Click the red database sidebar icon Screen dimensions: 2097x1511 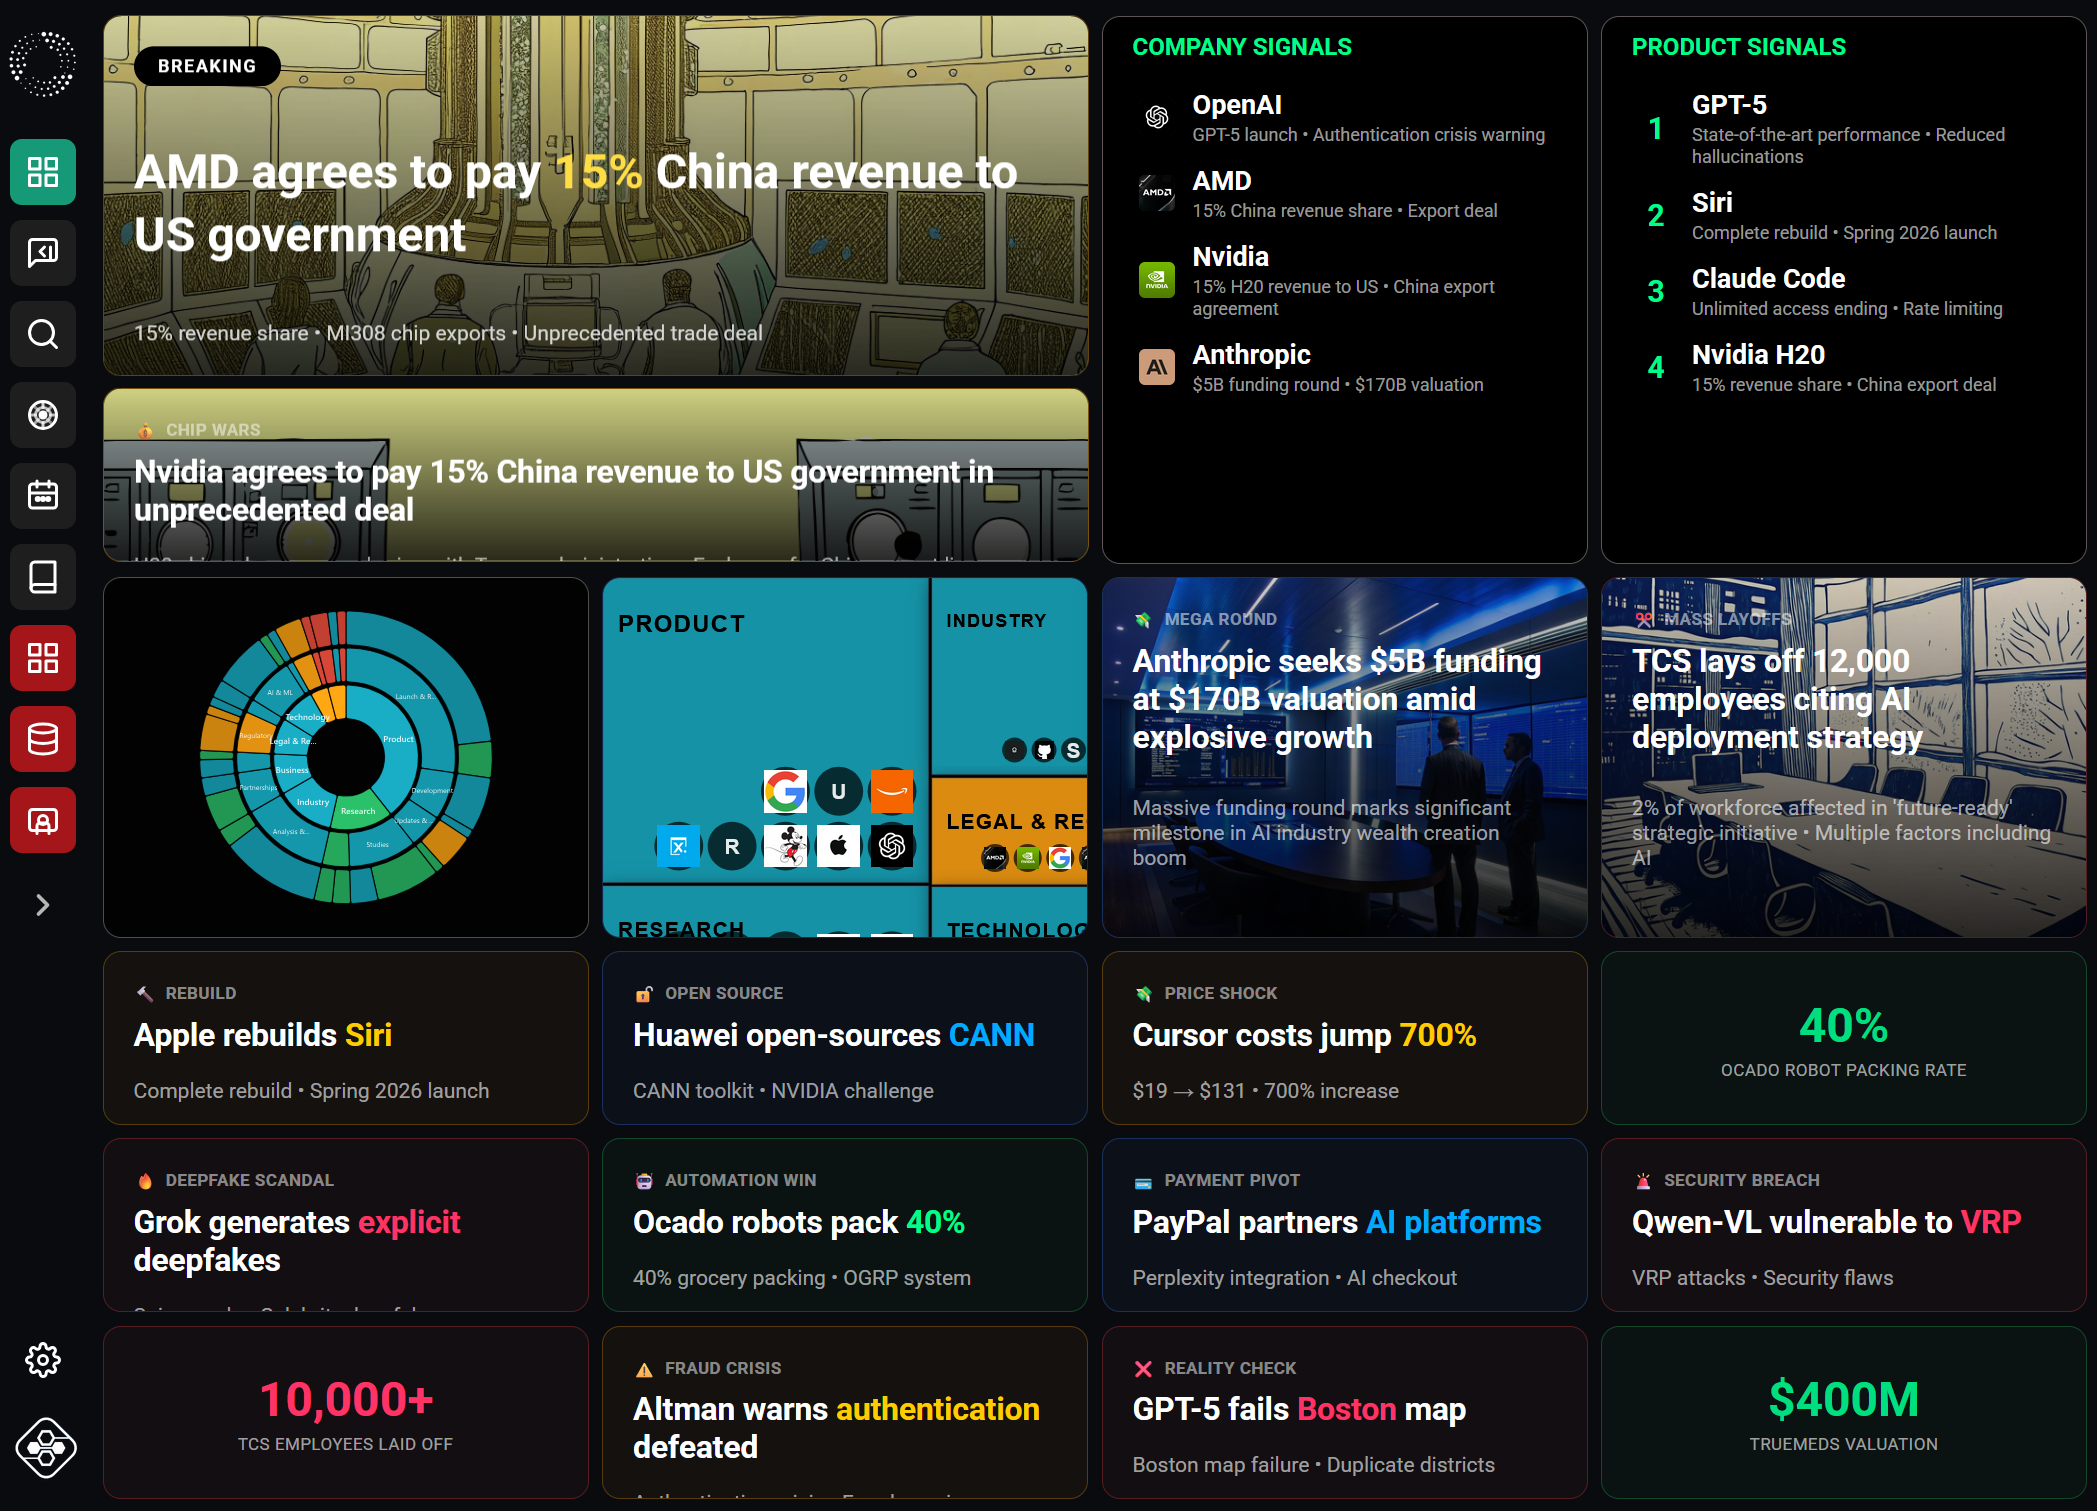coord(43,739)
